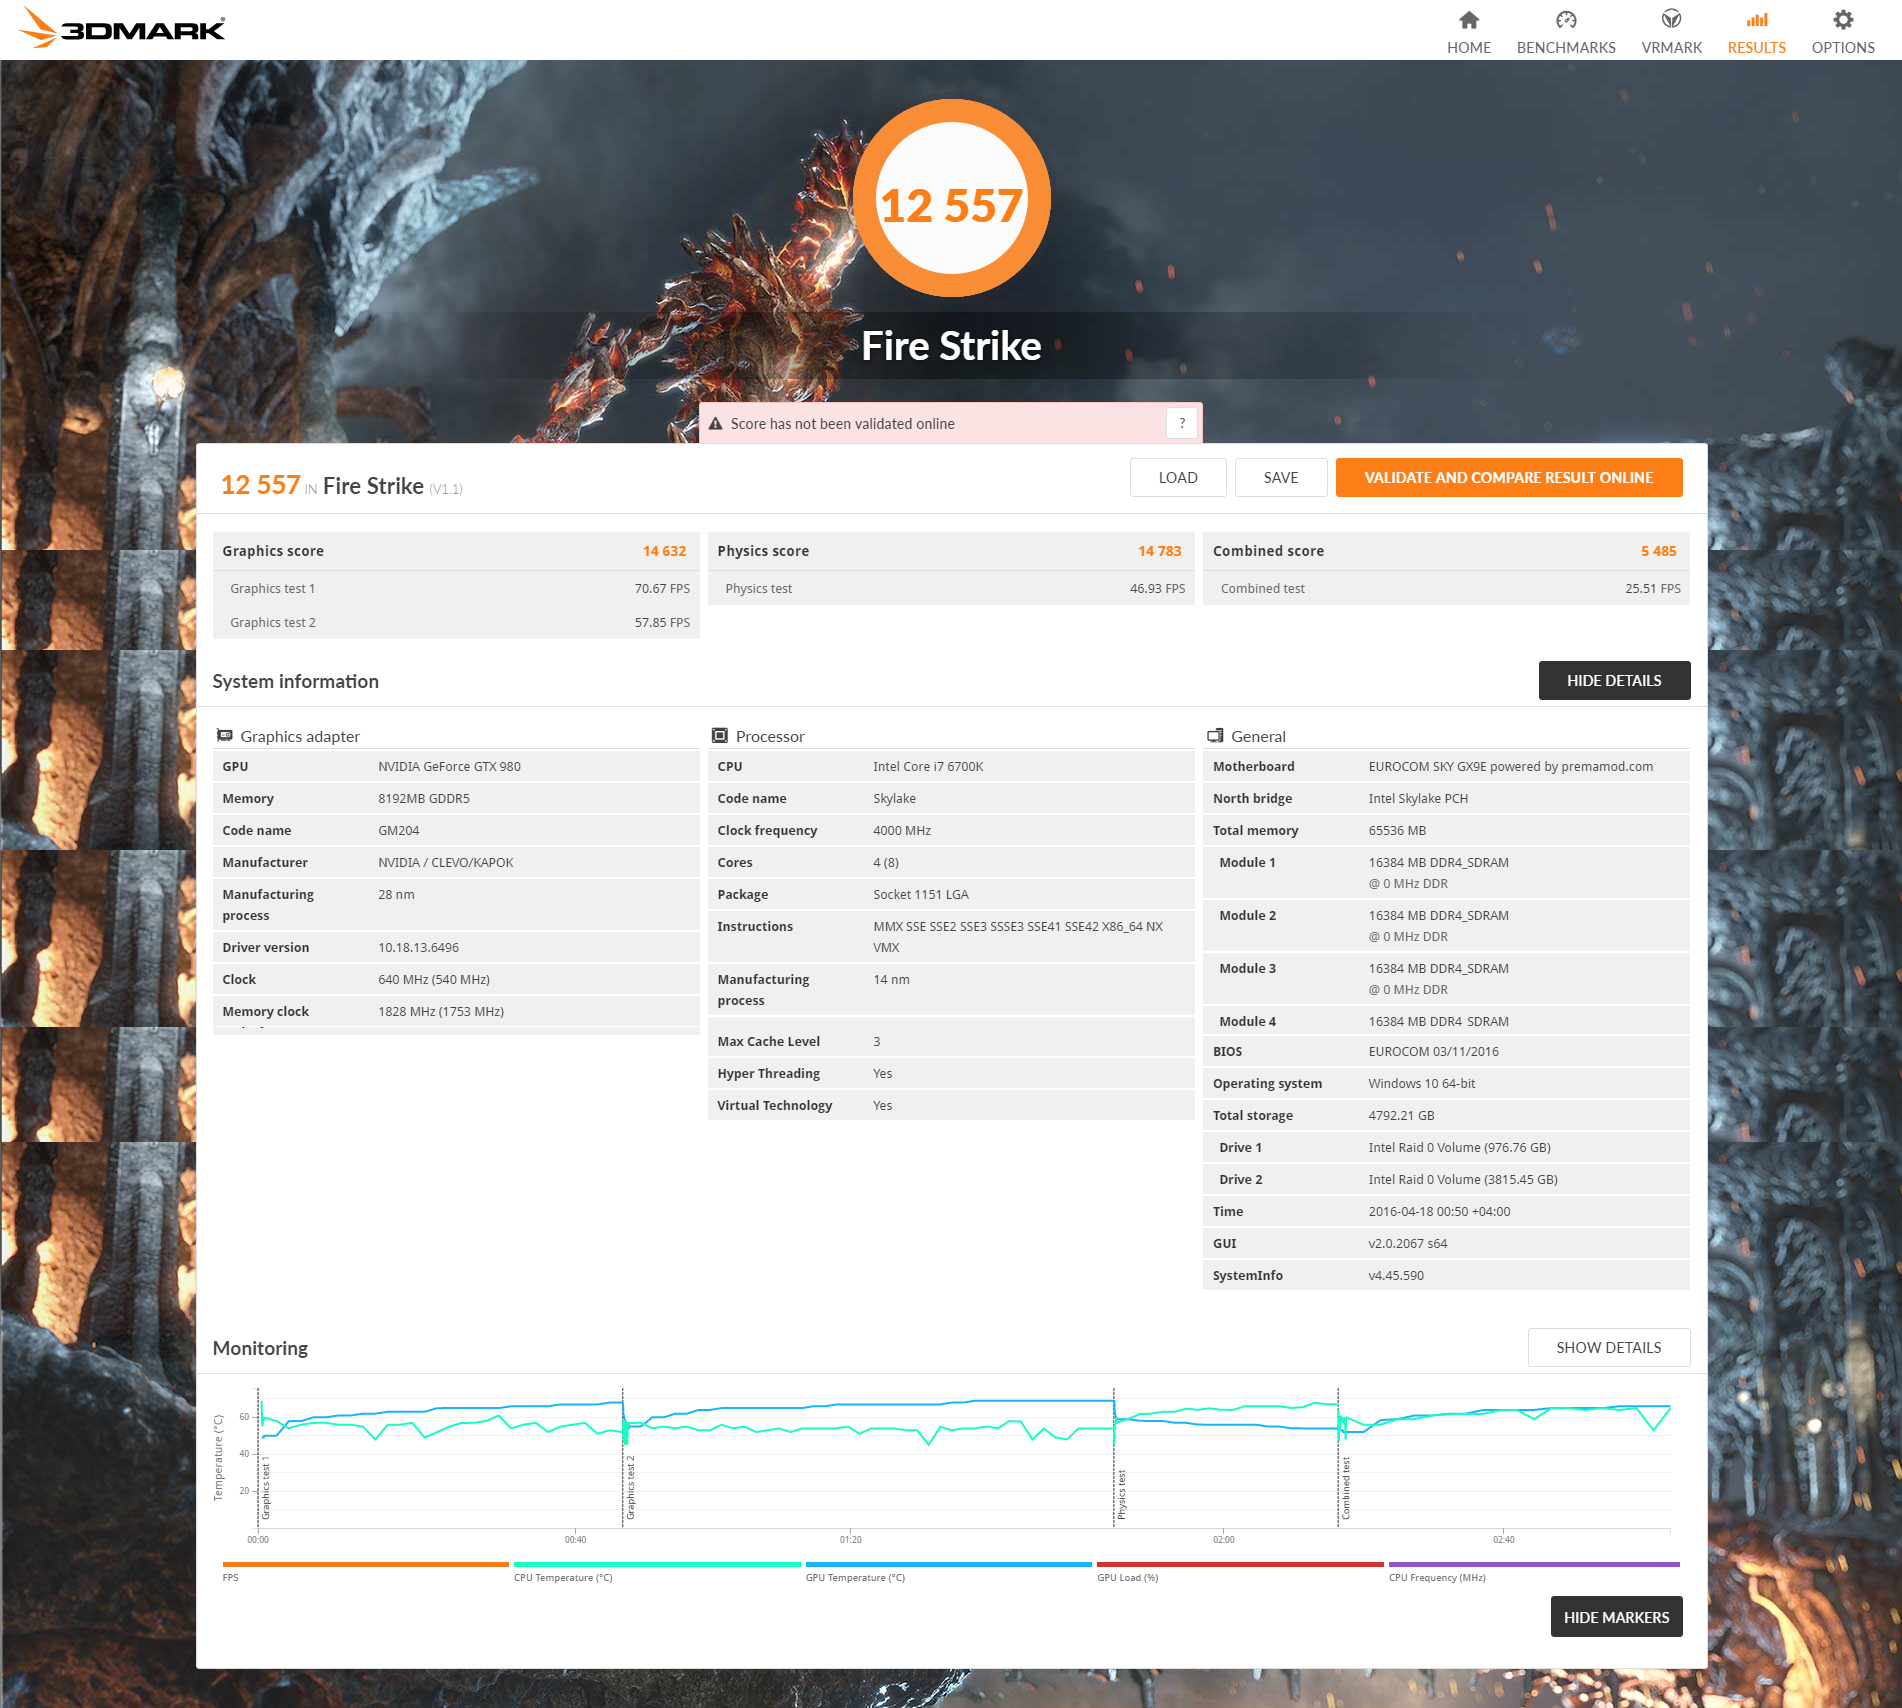Click the Code name GM204 value

pyautogui.click(x=399, y=830)
